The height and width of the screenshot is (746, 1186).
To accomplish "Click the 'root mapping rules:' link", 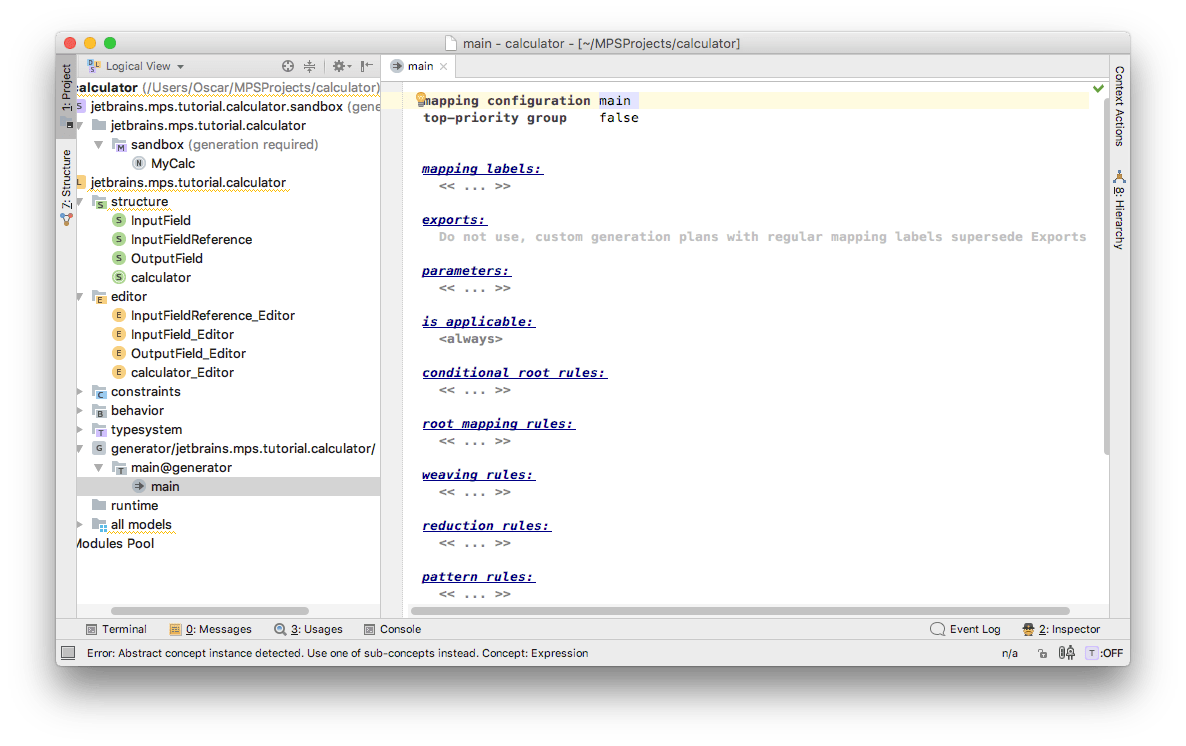I will click(498, 424).
